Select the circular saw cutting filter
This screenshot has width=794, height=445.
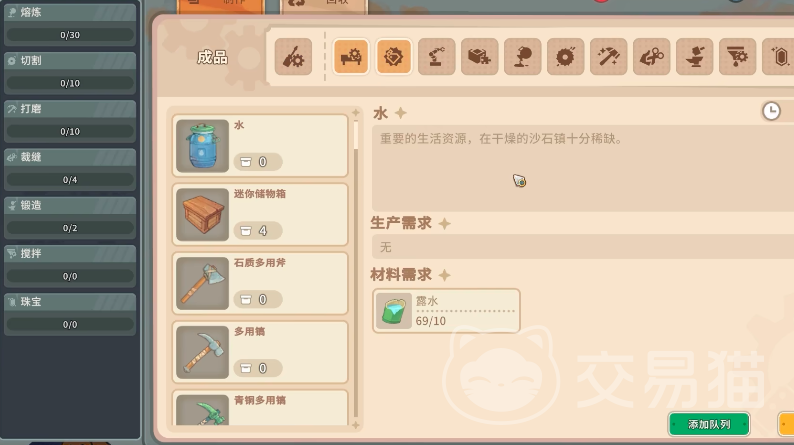[x=566, y=57]
